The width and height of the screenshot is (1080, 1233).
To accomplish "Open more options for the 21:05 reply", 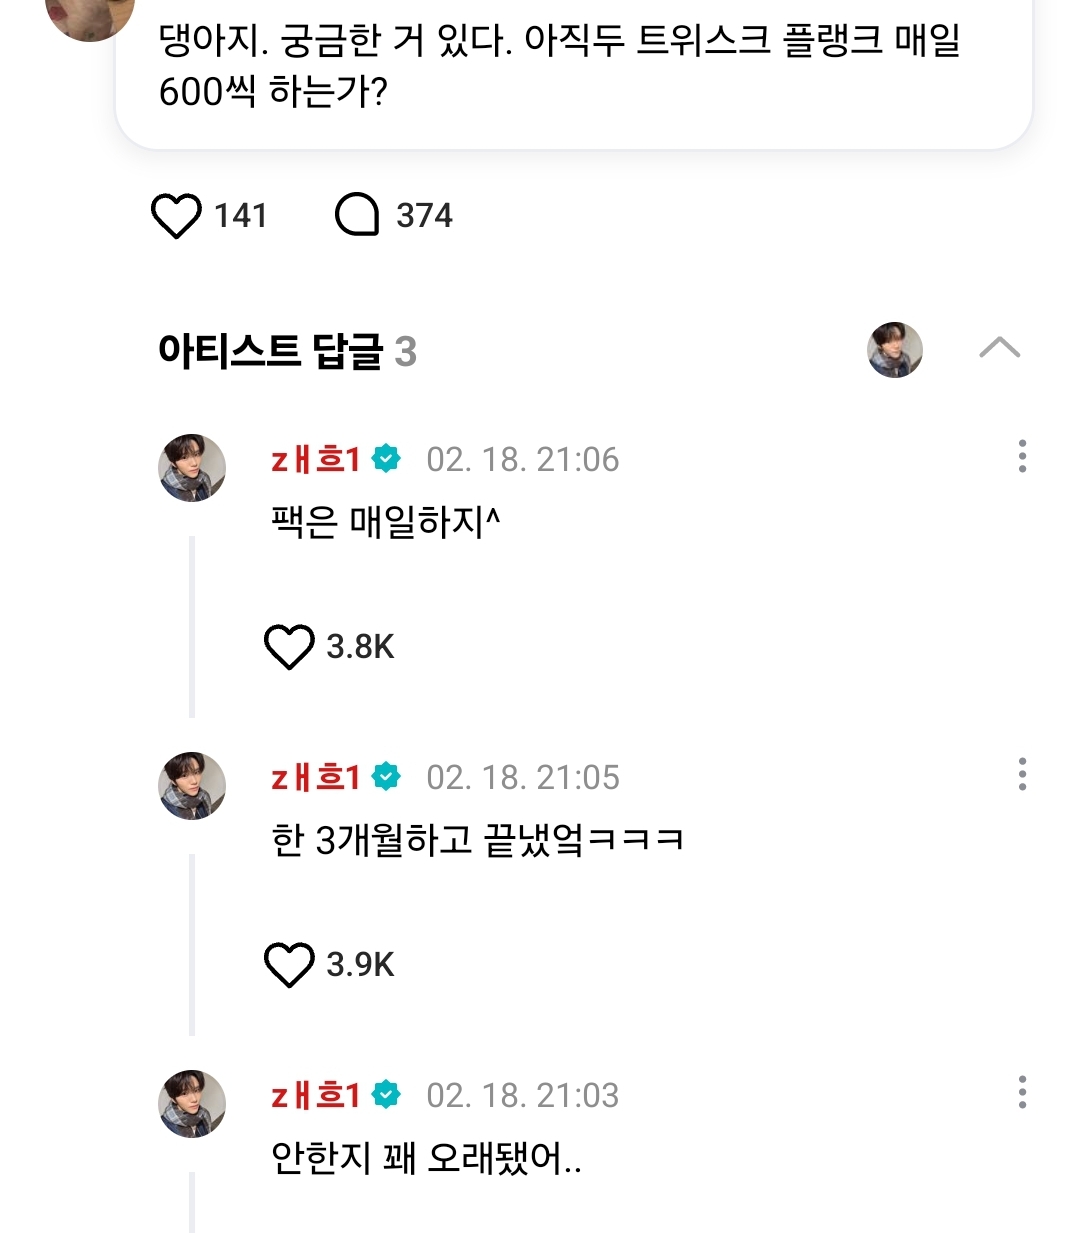I will tap(1021, 774).
